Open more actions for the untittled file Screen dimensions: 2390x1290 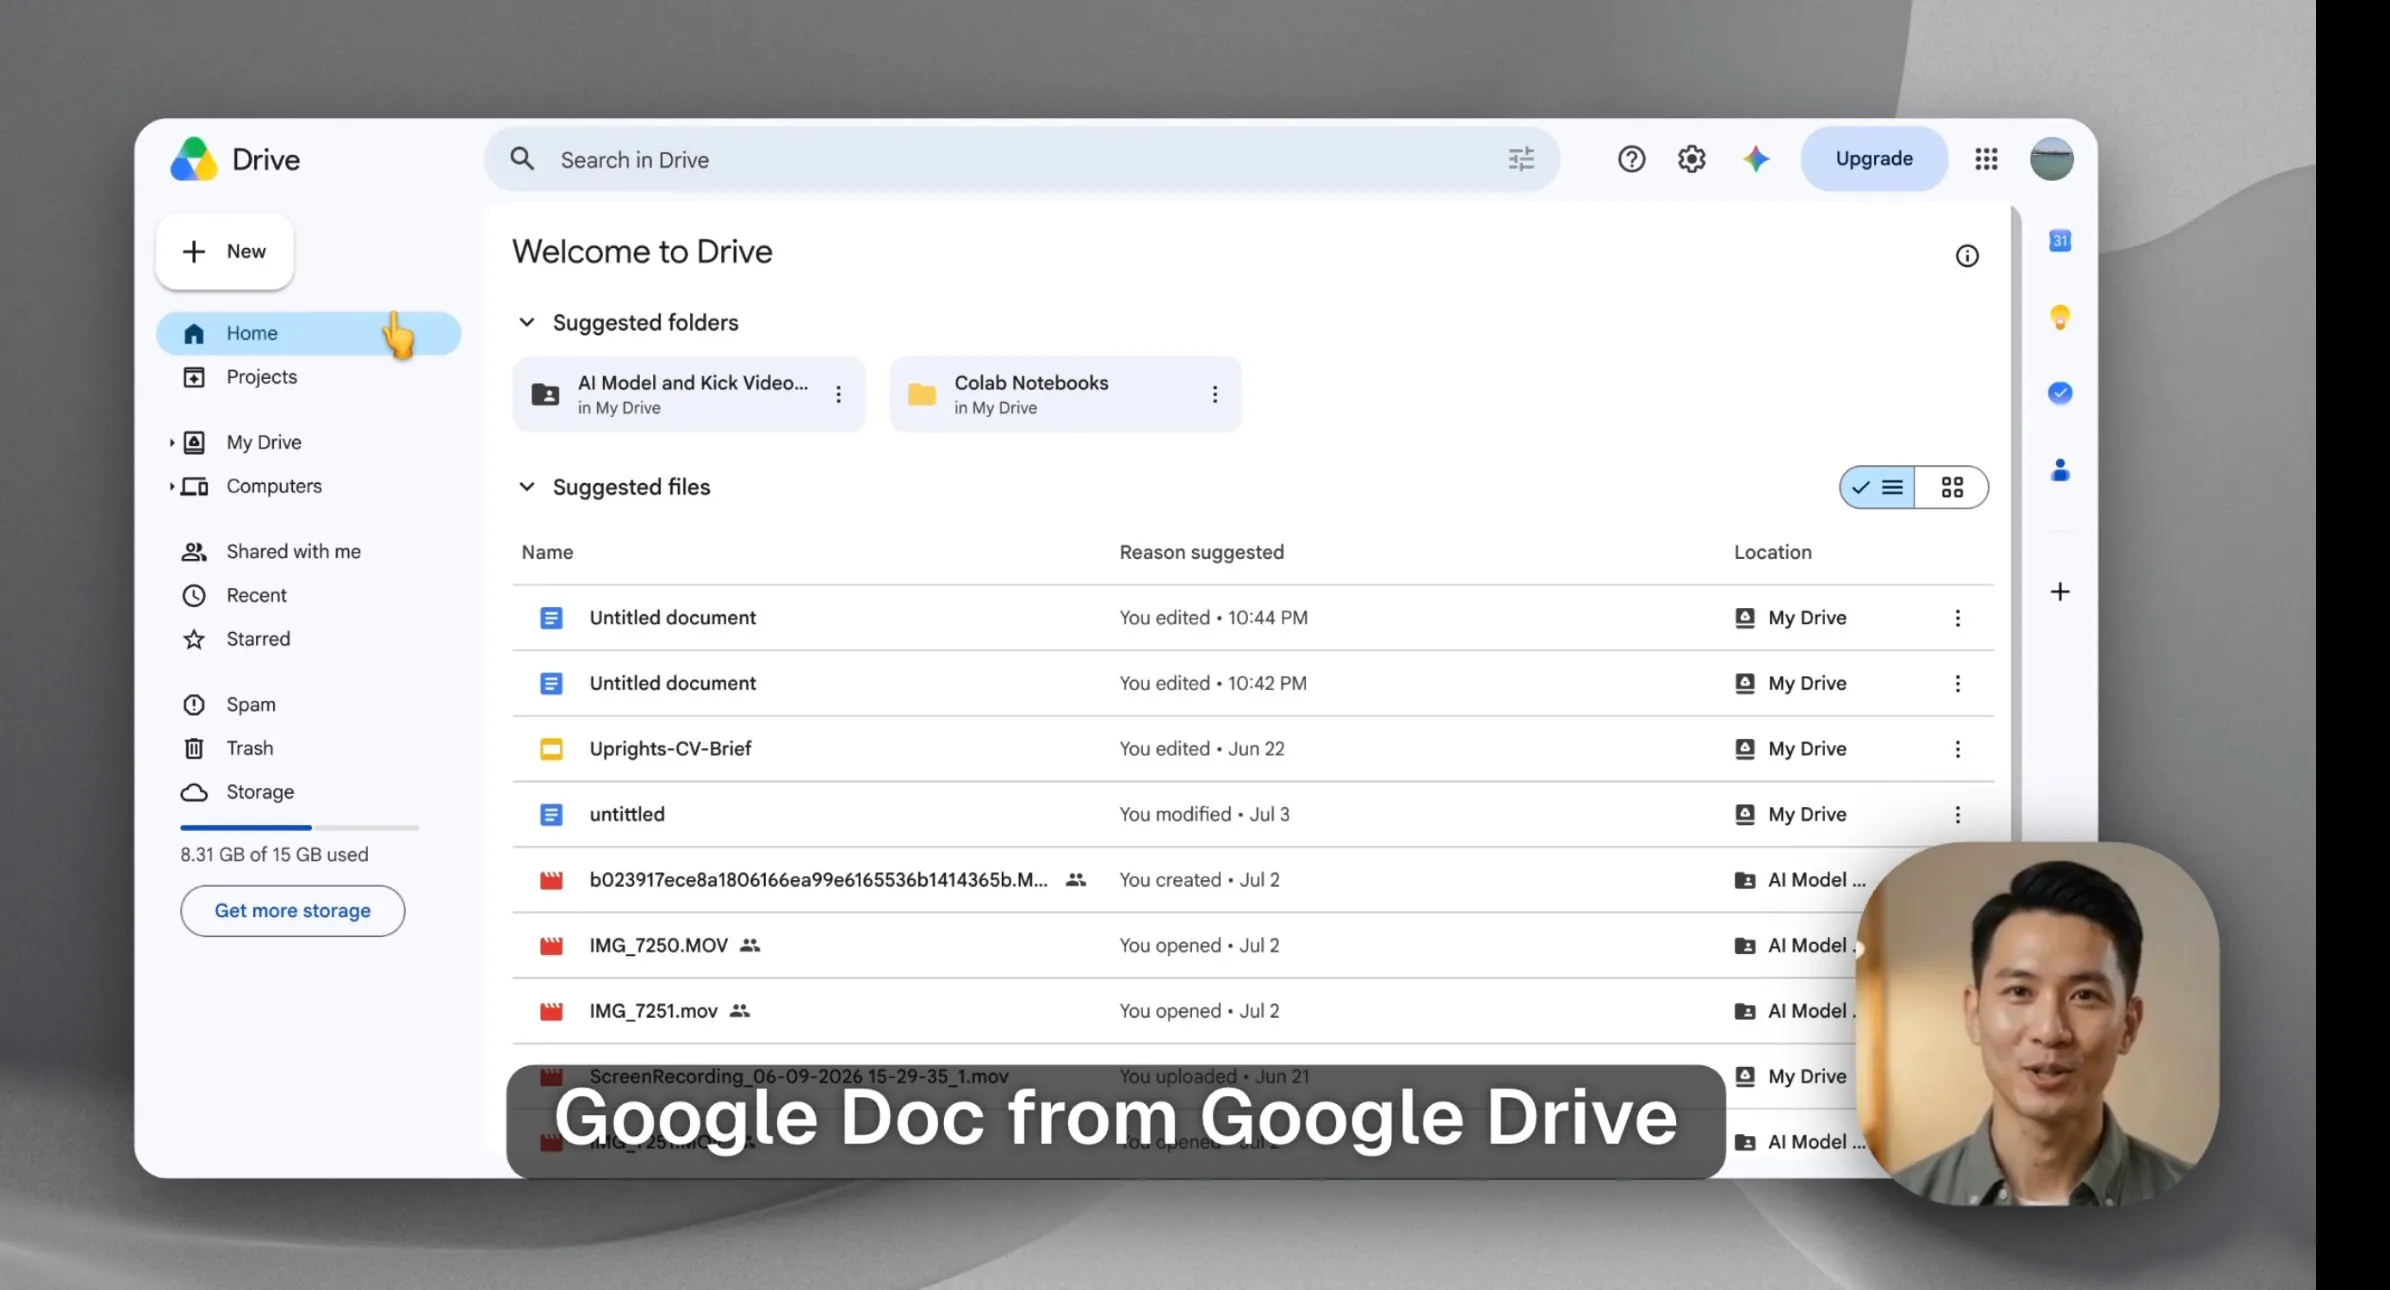(x=1957, y=814)
